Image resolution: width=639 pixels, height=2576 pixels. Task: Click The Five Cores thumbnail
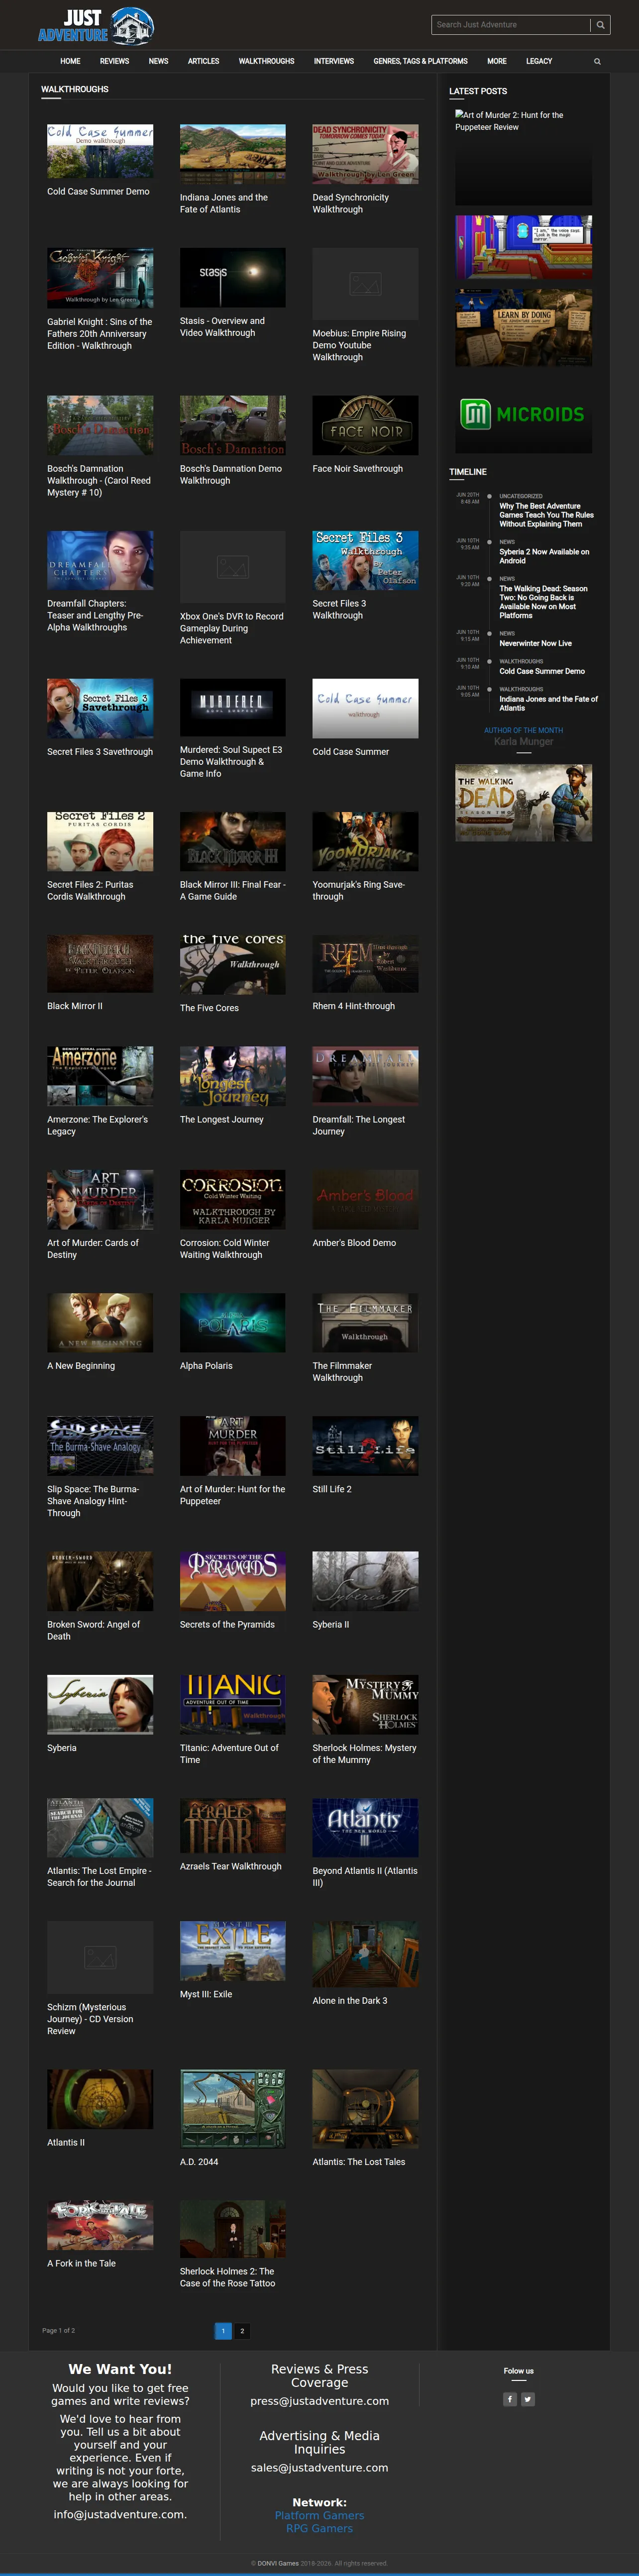(232, 964)
